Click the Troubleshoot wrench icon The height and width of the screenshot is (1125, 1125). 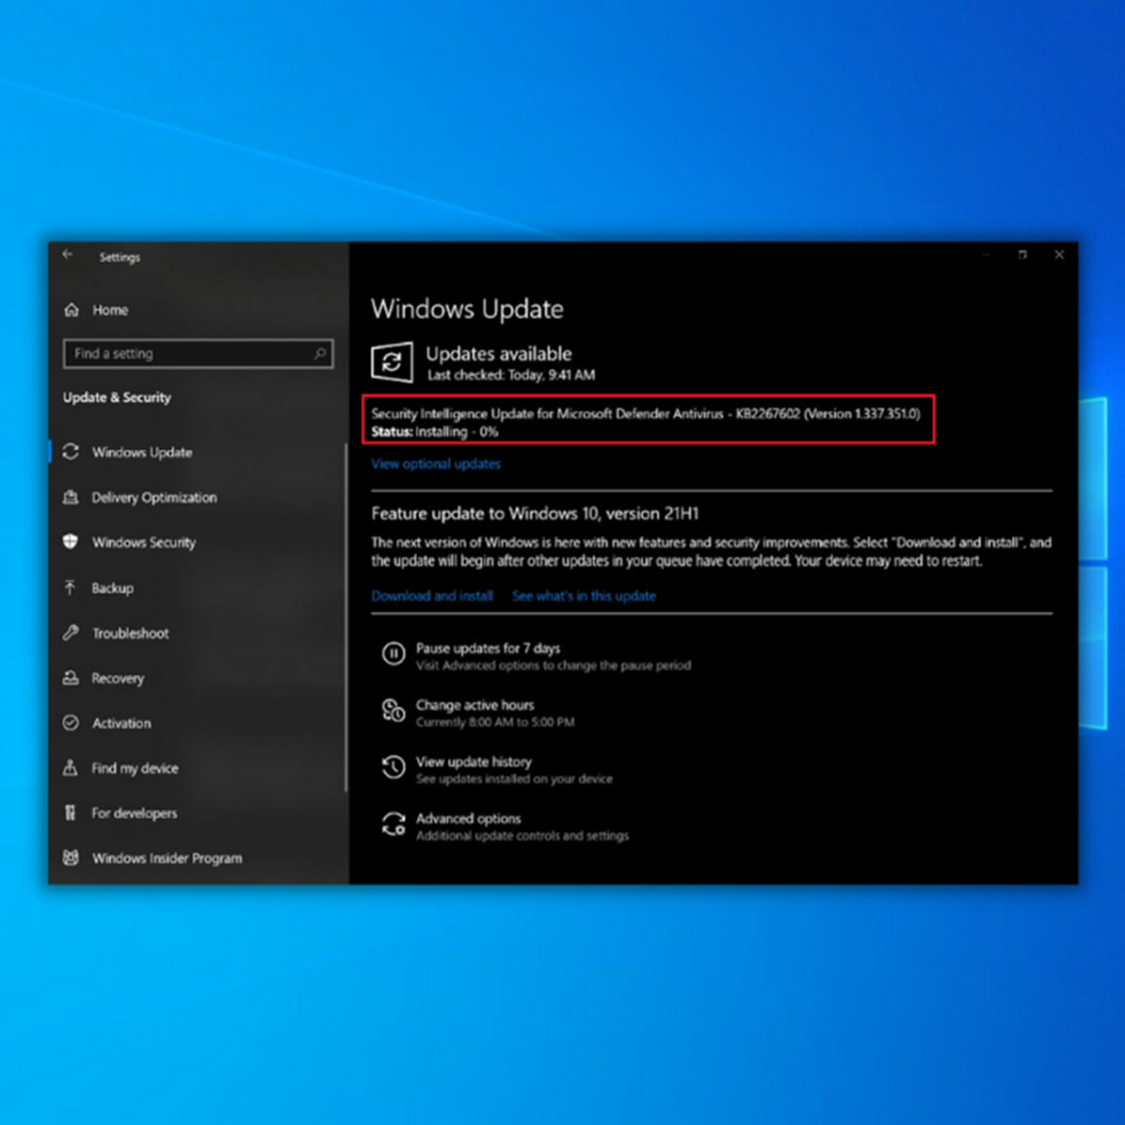(x=70, y=632)
